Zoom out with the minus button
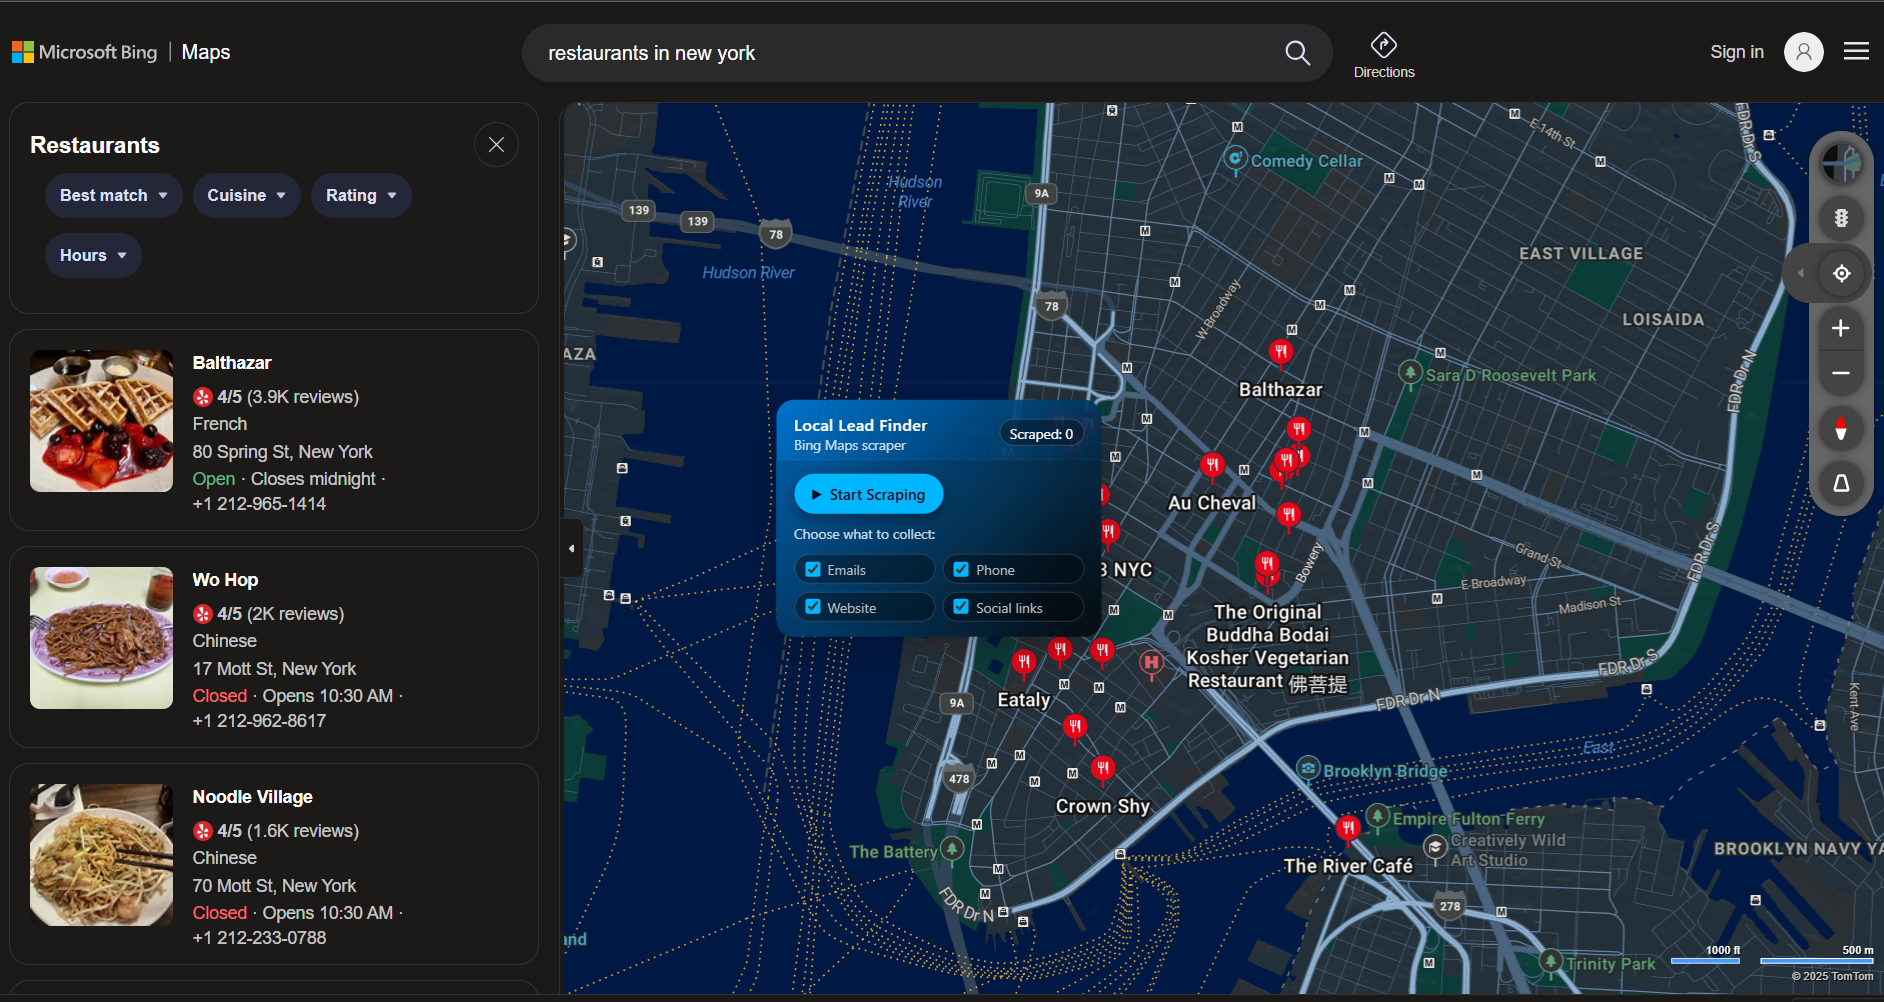The width and height of the screenshot is (1884, 1002). coord(1840,374)
